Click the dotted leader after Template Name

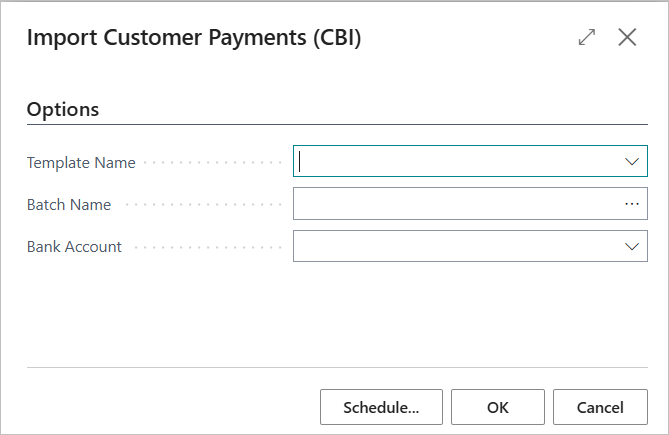[213, 162]
